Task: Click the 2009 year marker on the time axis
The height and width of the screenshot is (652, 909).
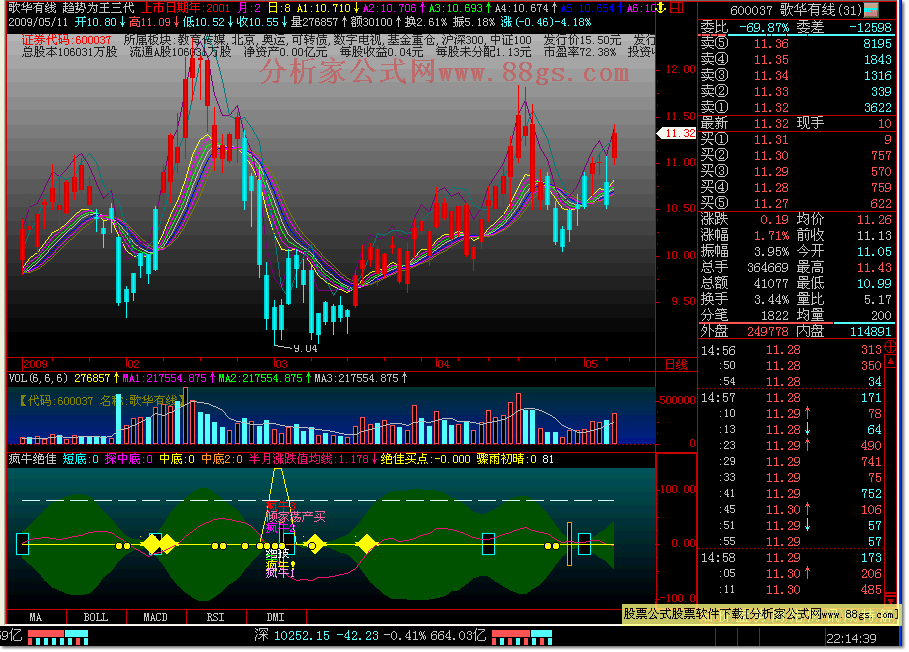Action: click(x=35, y=365)
